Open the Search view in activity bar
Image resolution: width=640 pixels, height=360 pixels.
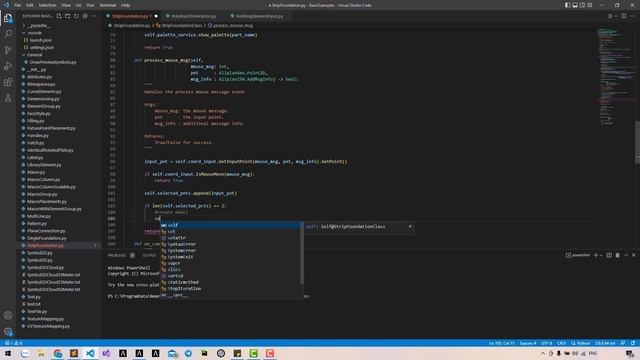8,34
